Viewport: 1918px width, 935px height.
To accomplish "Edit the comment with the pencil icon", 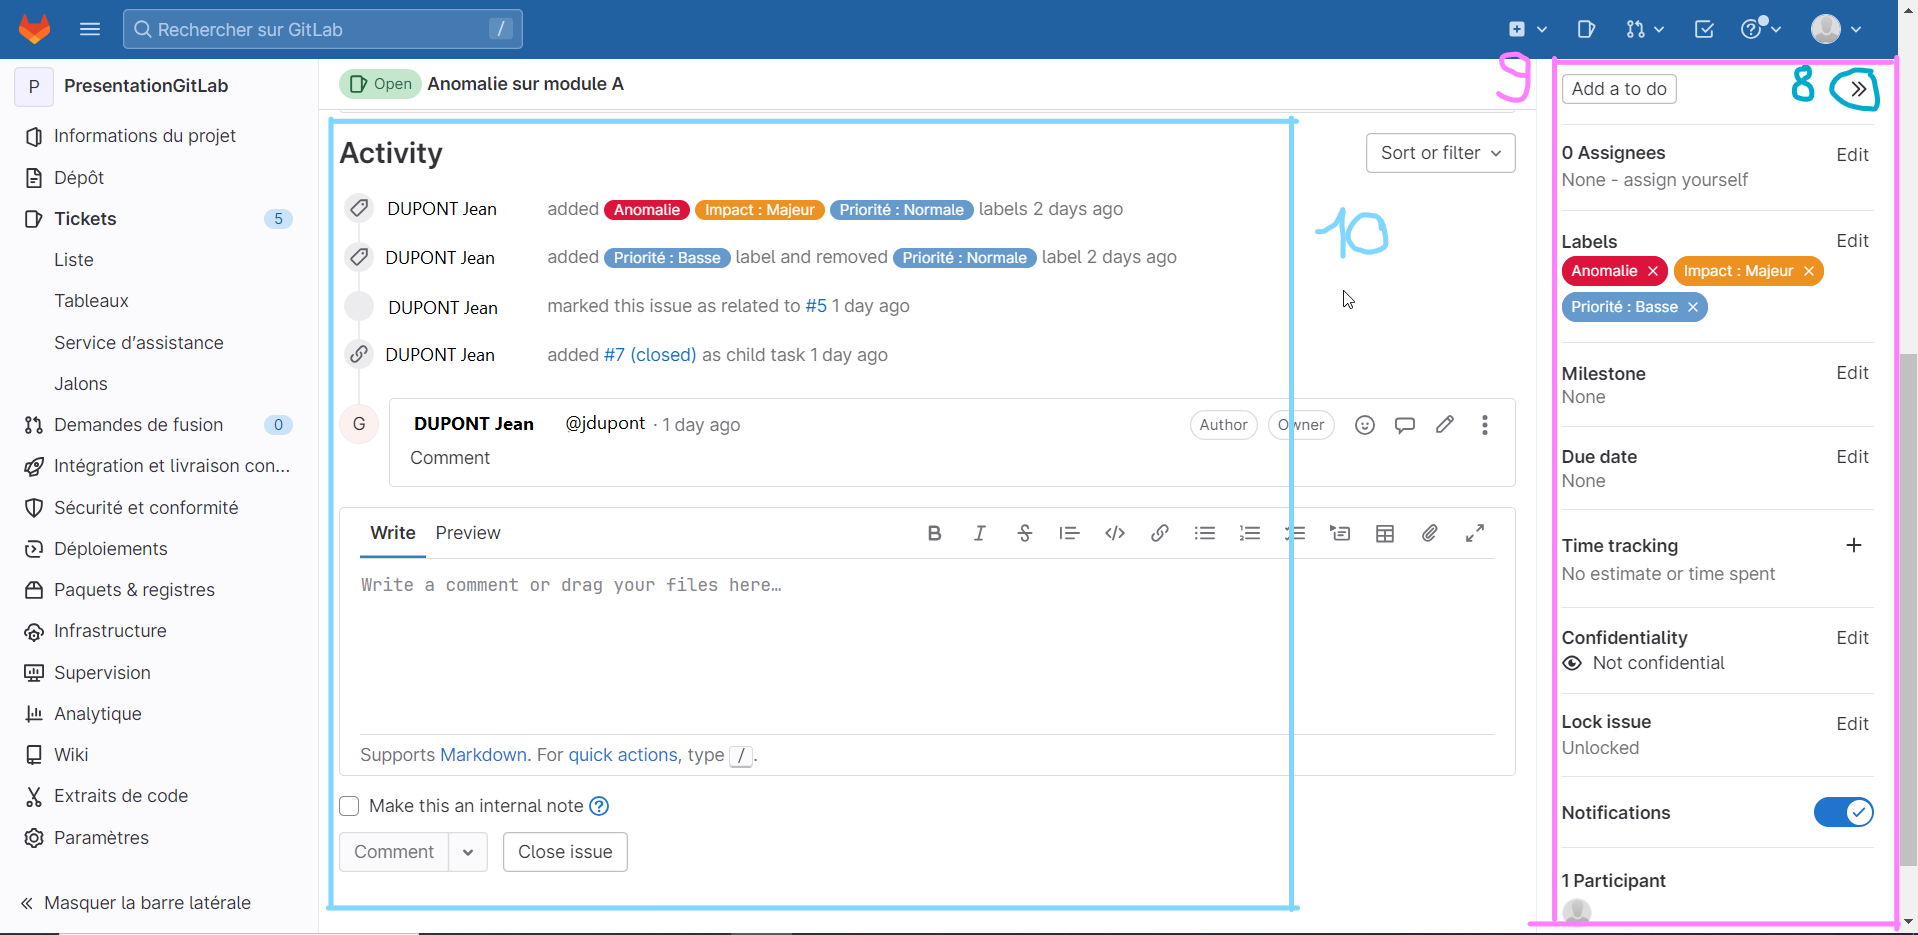I will tap(1444, 425).
